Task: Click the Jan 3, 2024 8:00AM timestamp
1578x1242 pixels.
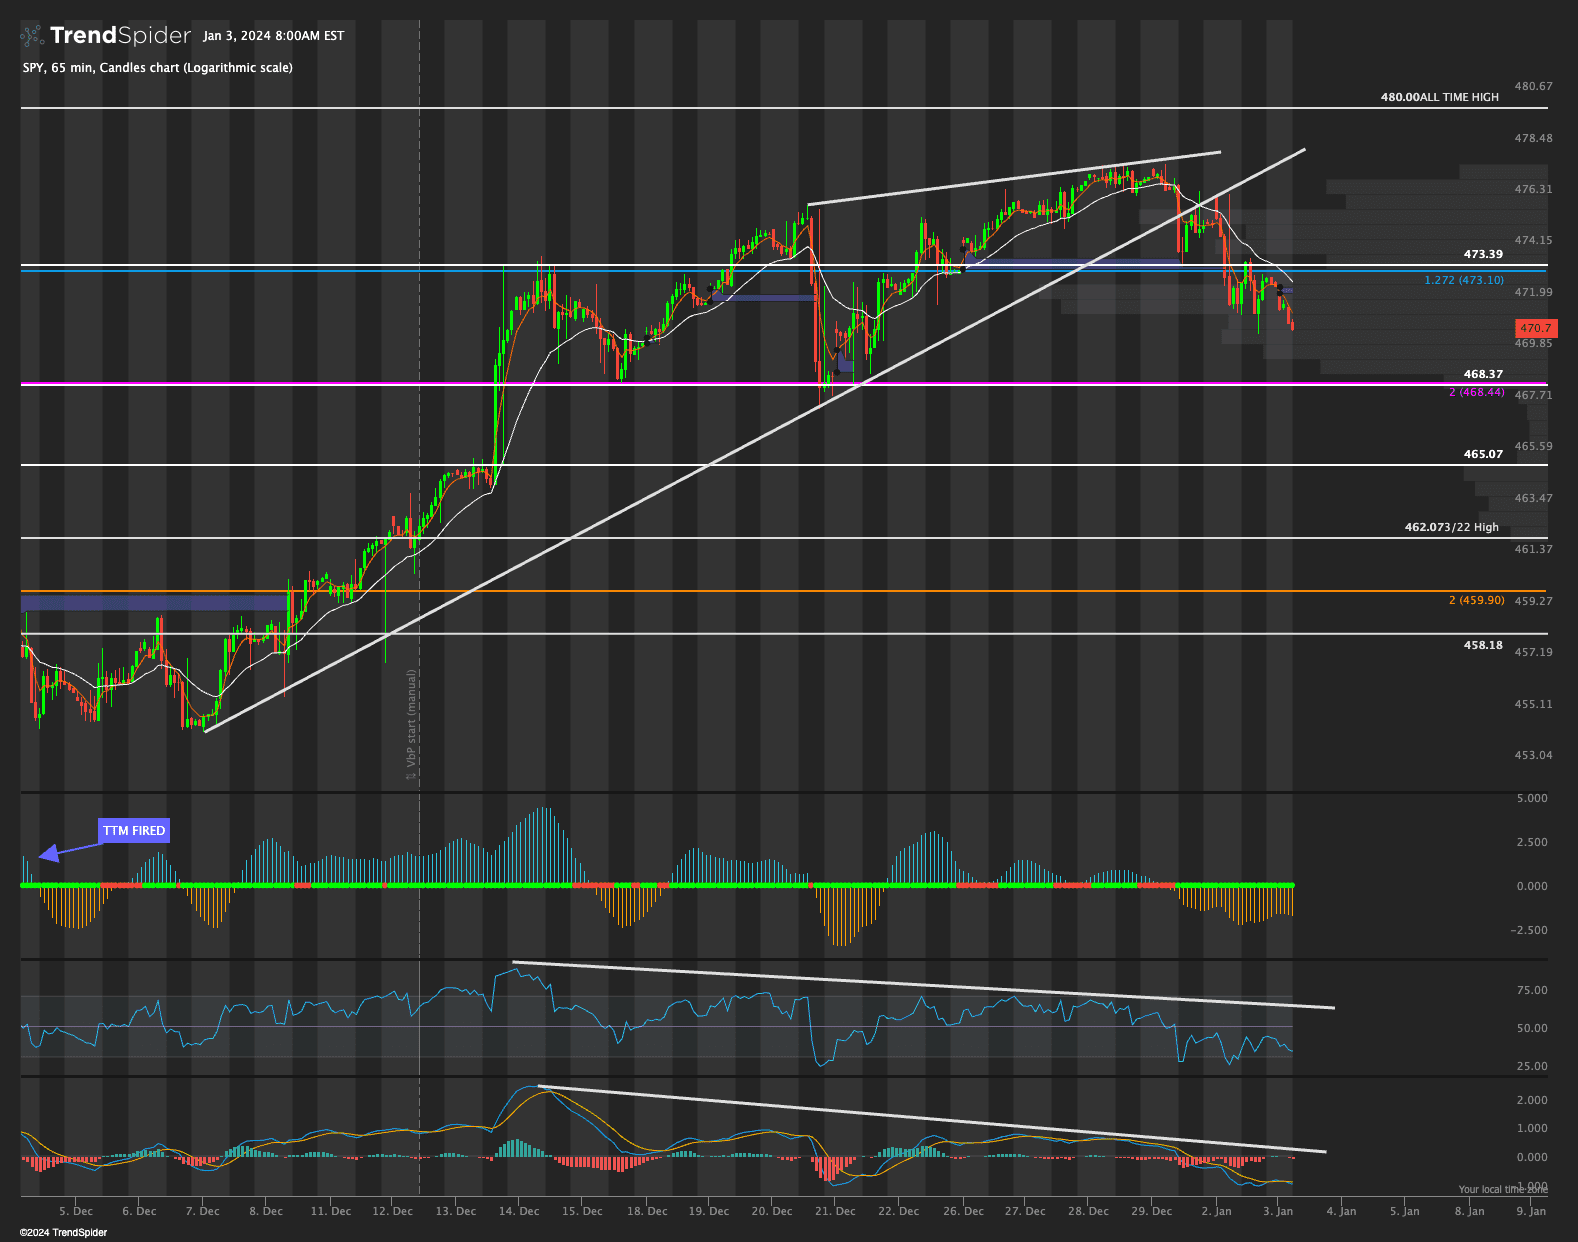Action: [273, 36]
